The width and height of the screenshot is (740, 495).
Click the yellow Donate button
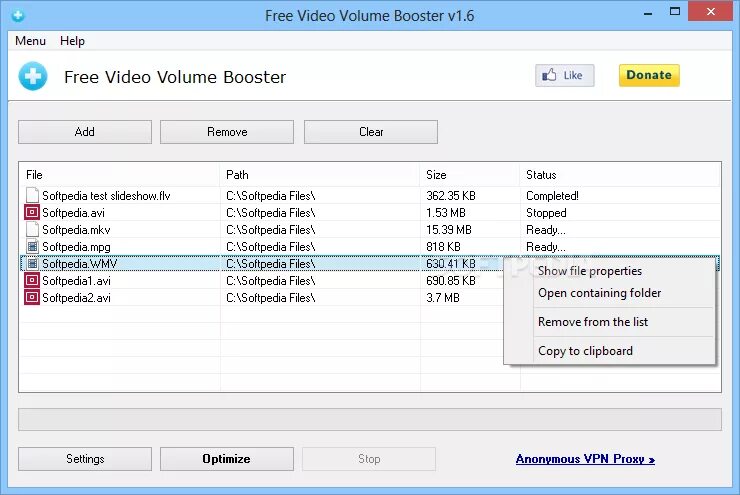click(649, 76)
